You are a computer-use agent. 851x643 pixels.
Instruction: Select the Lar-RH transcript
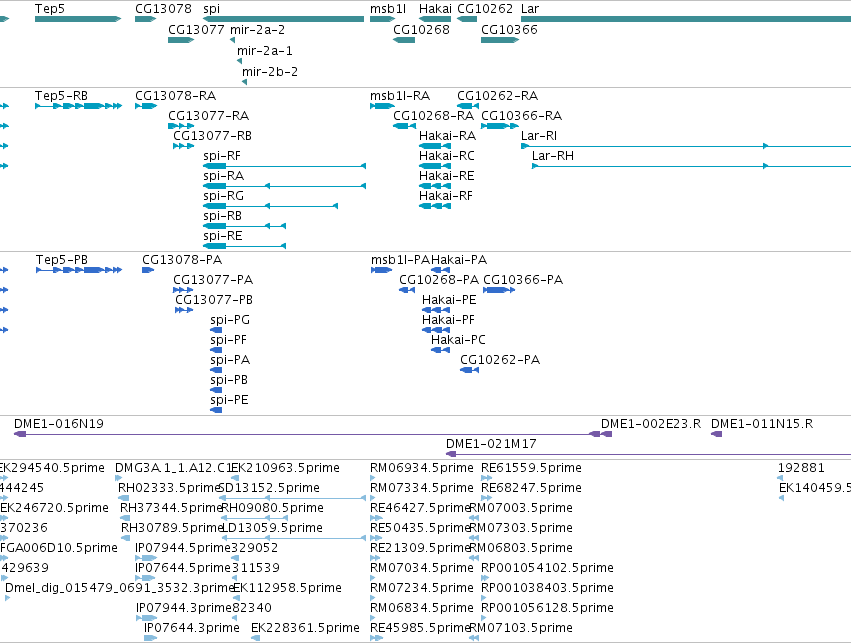tap(691, 166)
